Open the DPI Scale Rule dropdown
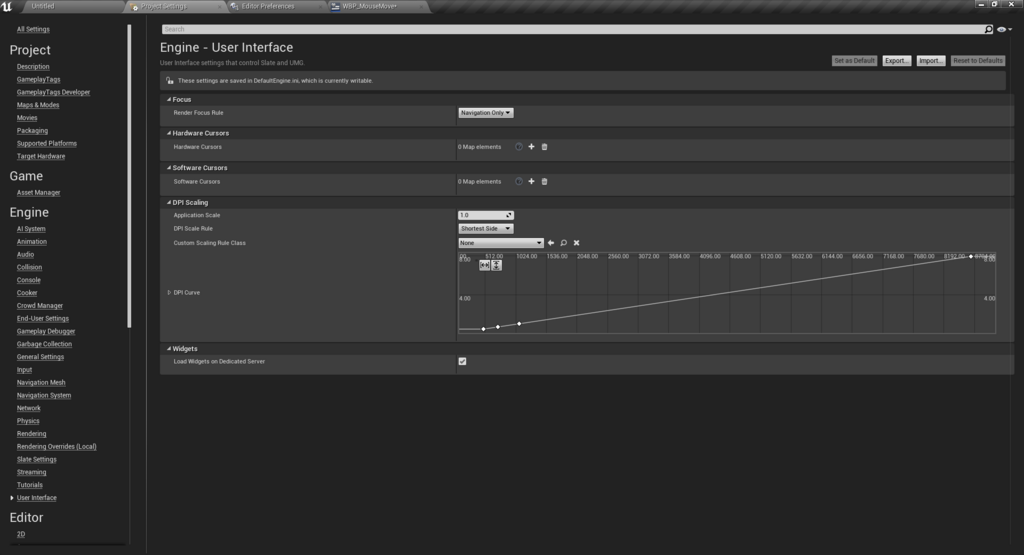 486,229
